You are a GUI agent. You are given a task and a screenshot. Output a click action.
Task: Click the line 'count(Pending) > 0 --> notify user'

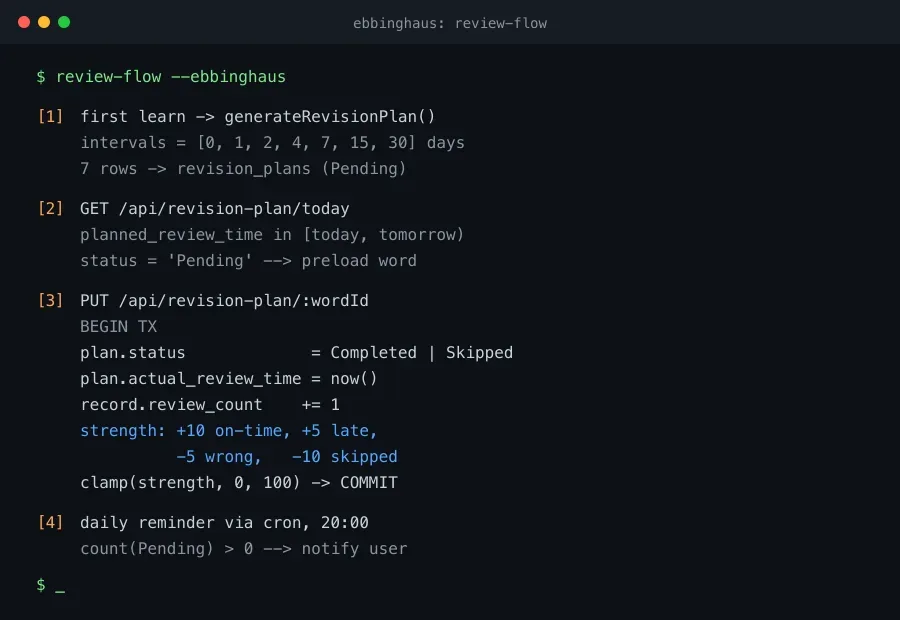click(243, 549)
